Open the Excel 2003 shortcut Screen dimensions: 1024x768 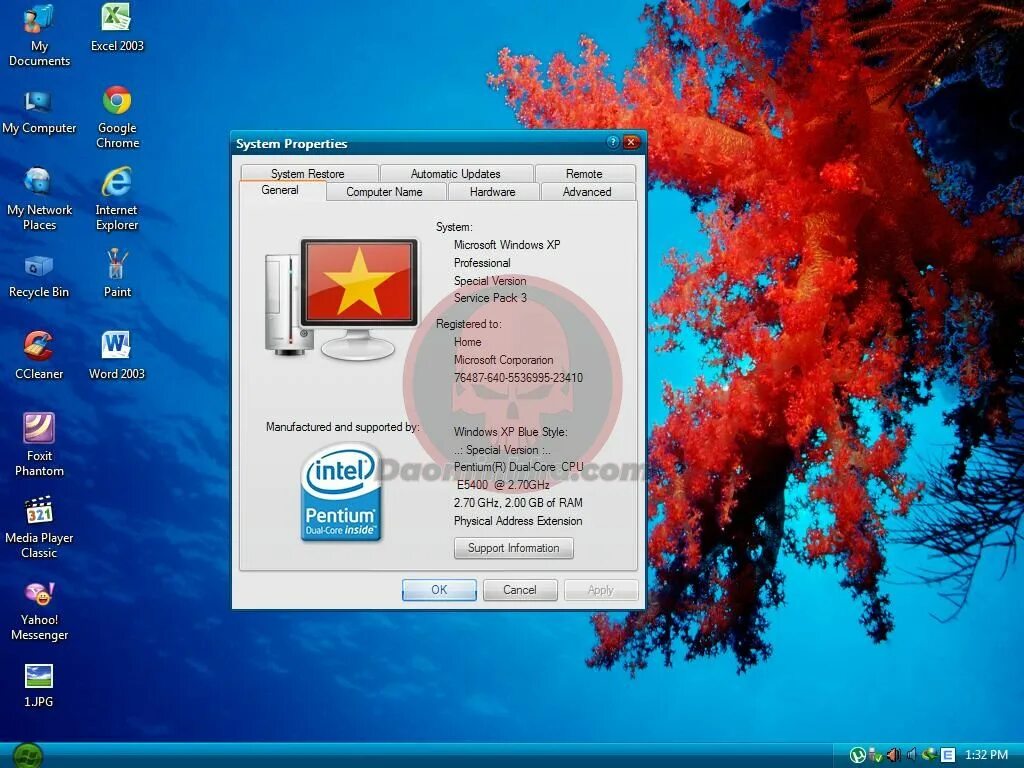(117, 27)
